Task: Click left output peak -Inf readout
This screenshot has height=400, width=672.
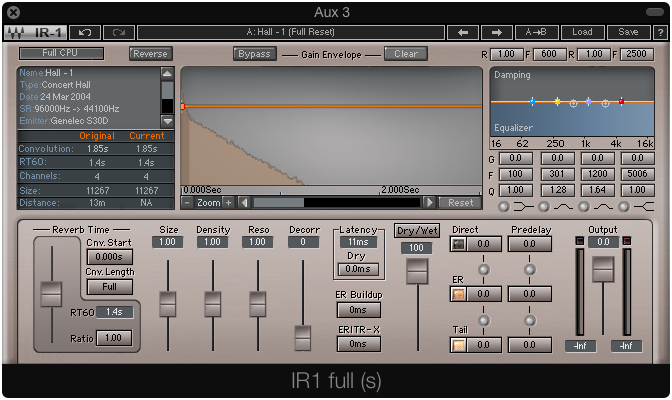Action: tap(580, 346)
